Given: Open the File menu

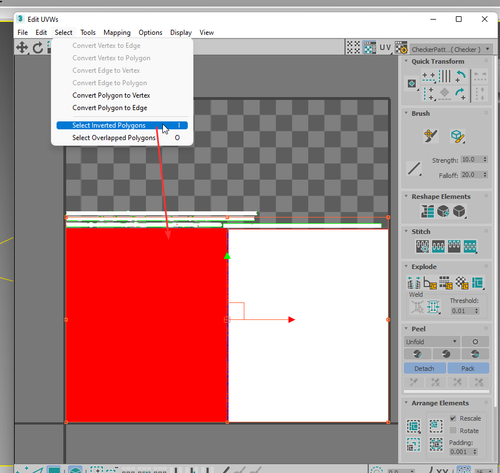Looking at the screenshot, I should 23,32.
